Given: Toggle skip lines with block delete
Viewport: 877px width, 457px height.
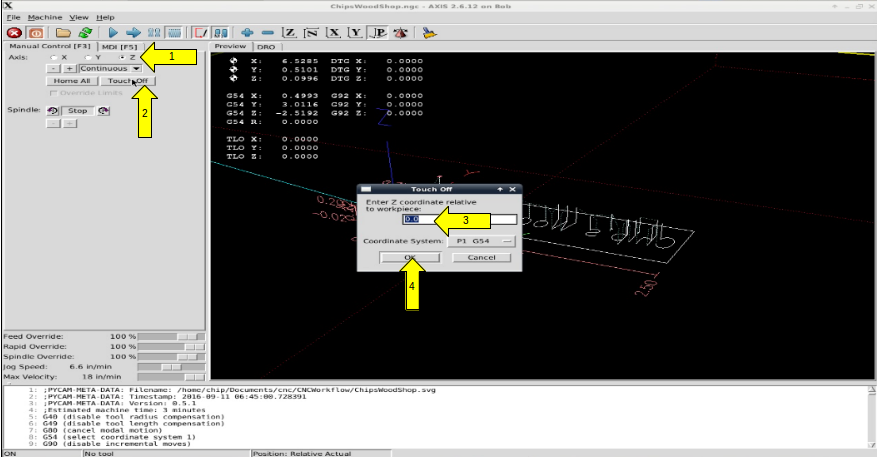Looking at the screenshot, I should (x=201, y=33).
